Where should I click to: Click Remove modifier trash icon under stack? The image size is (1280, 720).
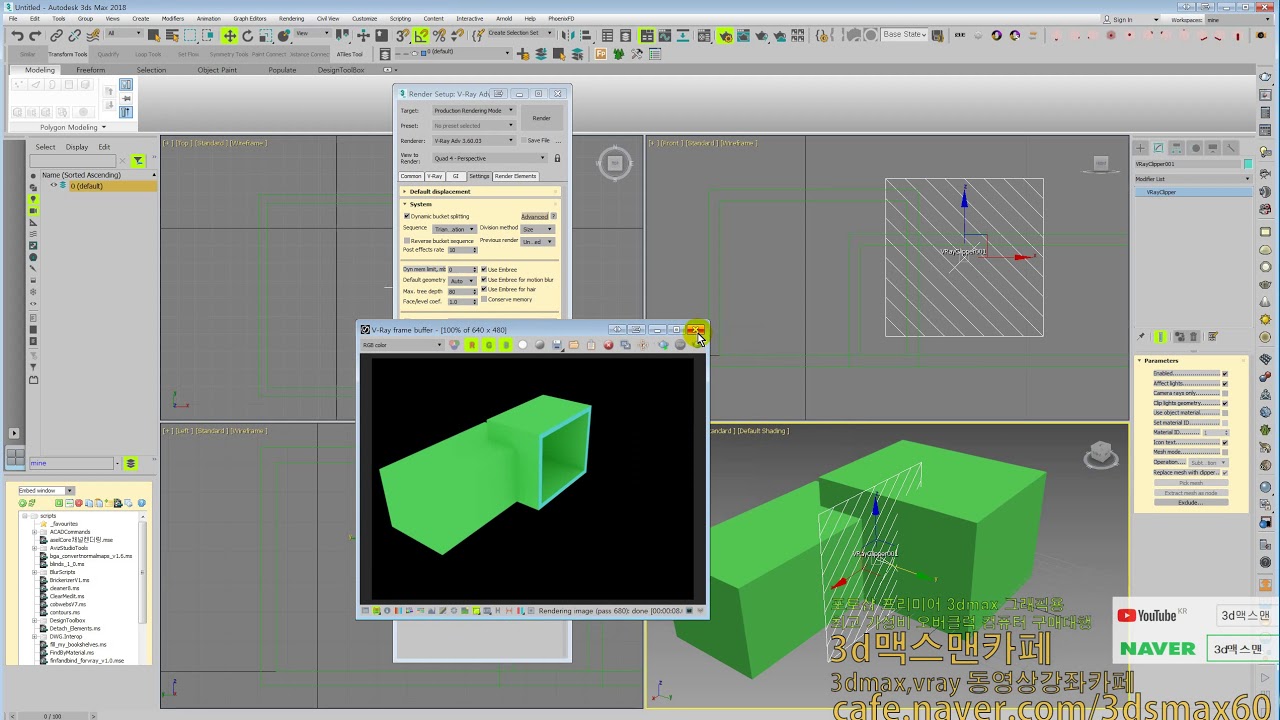(1195, 337)
